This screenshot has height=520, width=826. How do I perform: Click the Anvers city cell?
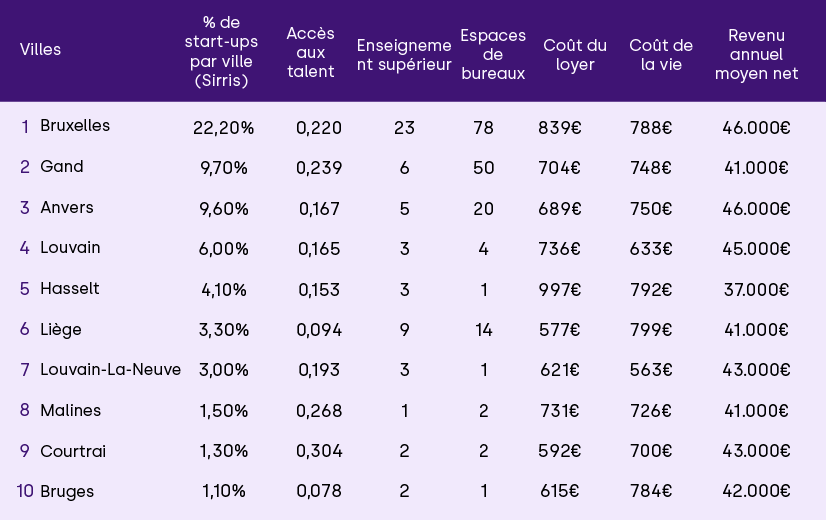(x=67, y=208)
